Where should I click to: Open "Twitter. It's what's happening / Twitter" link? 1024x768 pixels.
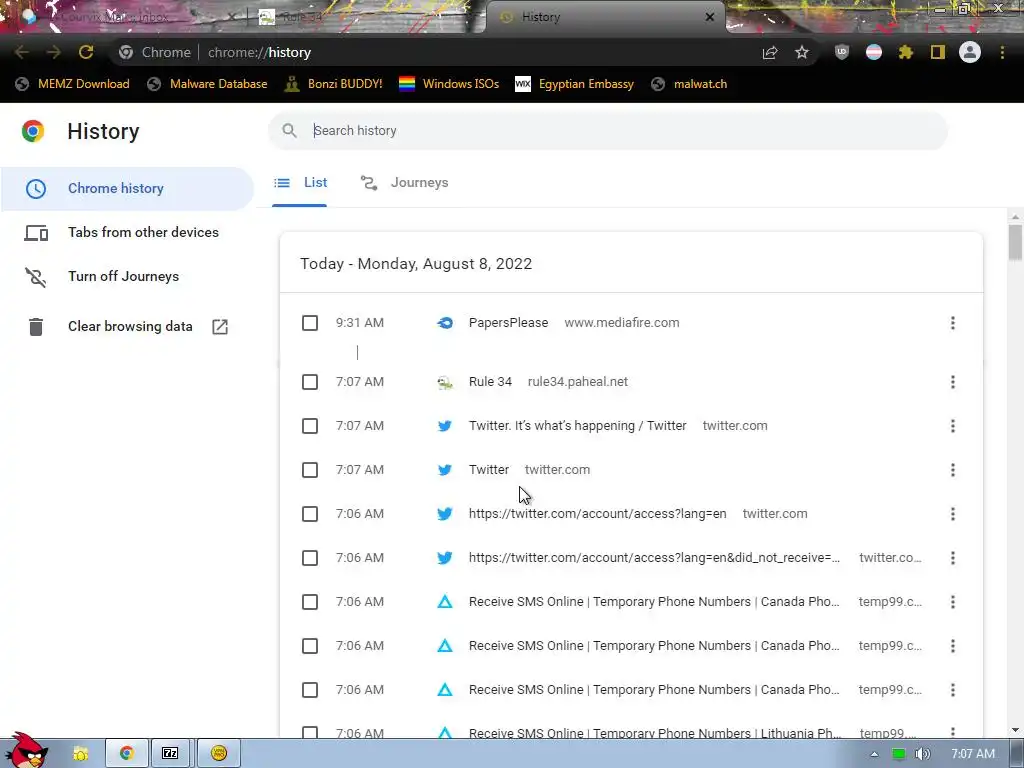click(577, 426)
